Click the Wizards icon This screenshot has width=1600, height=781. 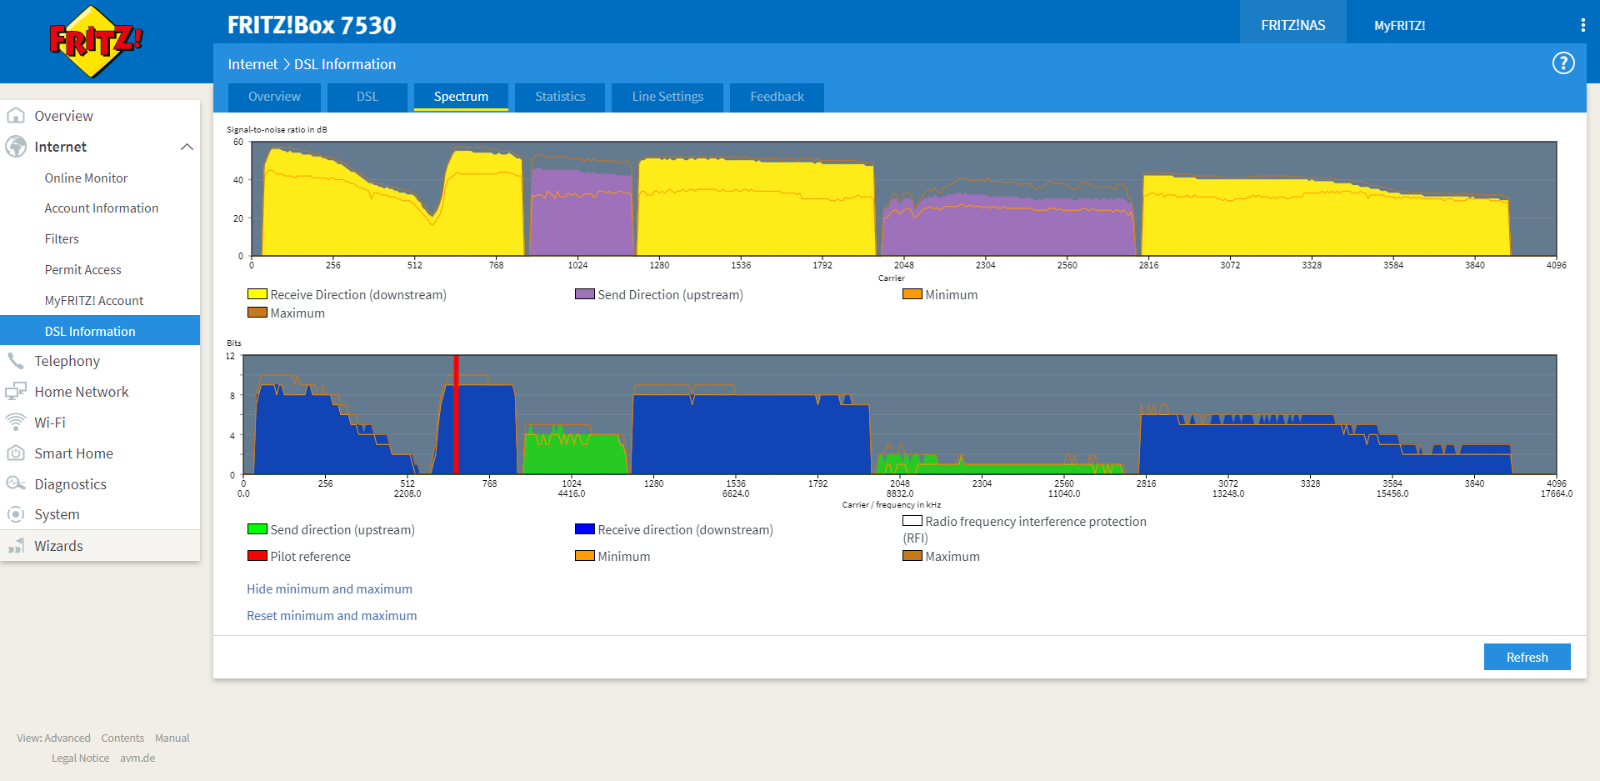pyautogui.click(x=16, y=546)
